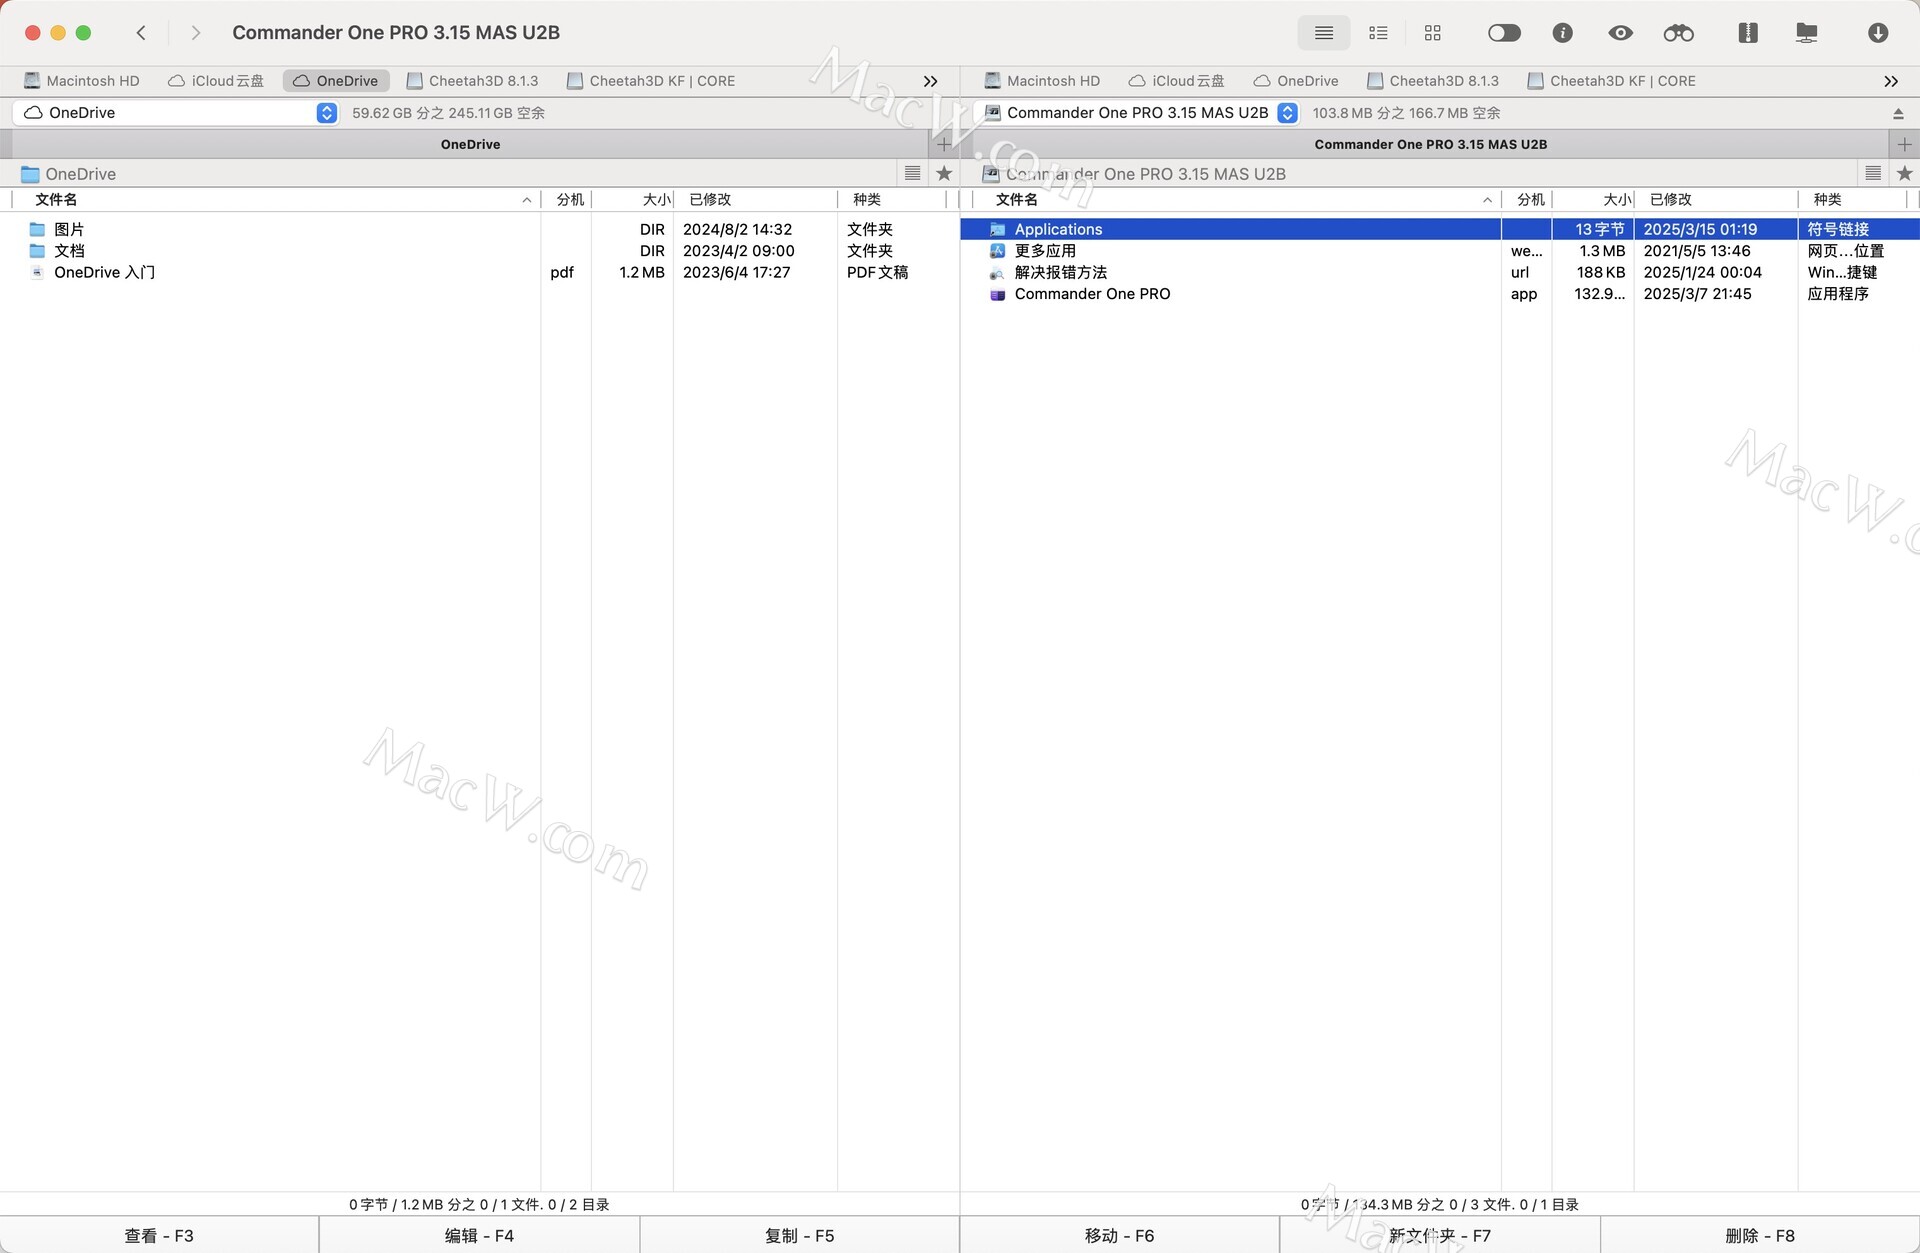
Task: Click 编辑 - F4 button
Action: [x=479, y=1235]
